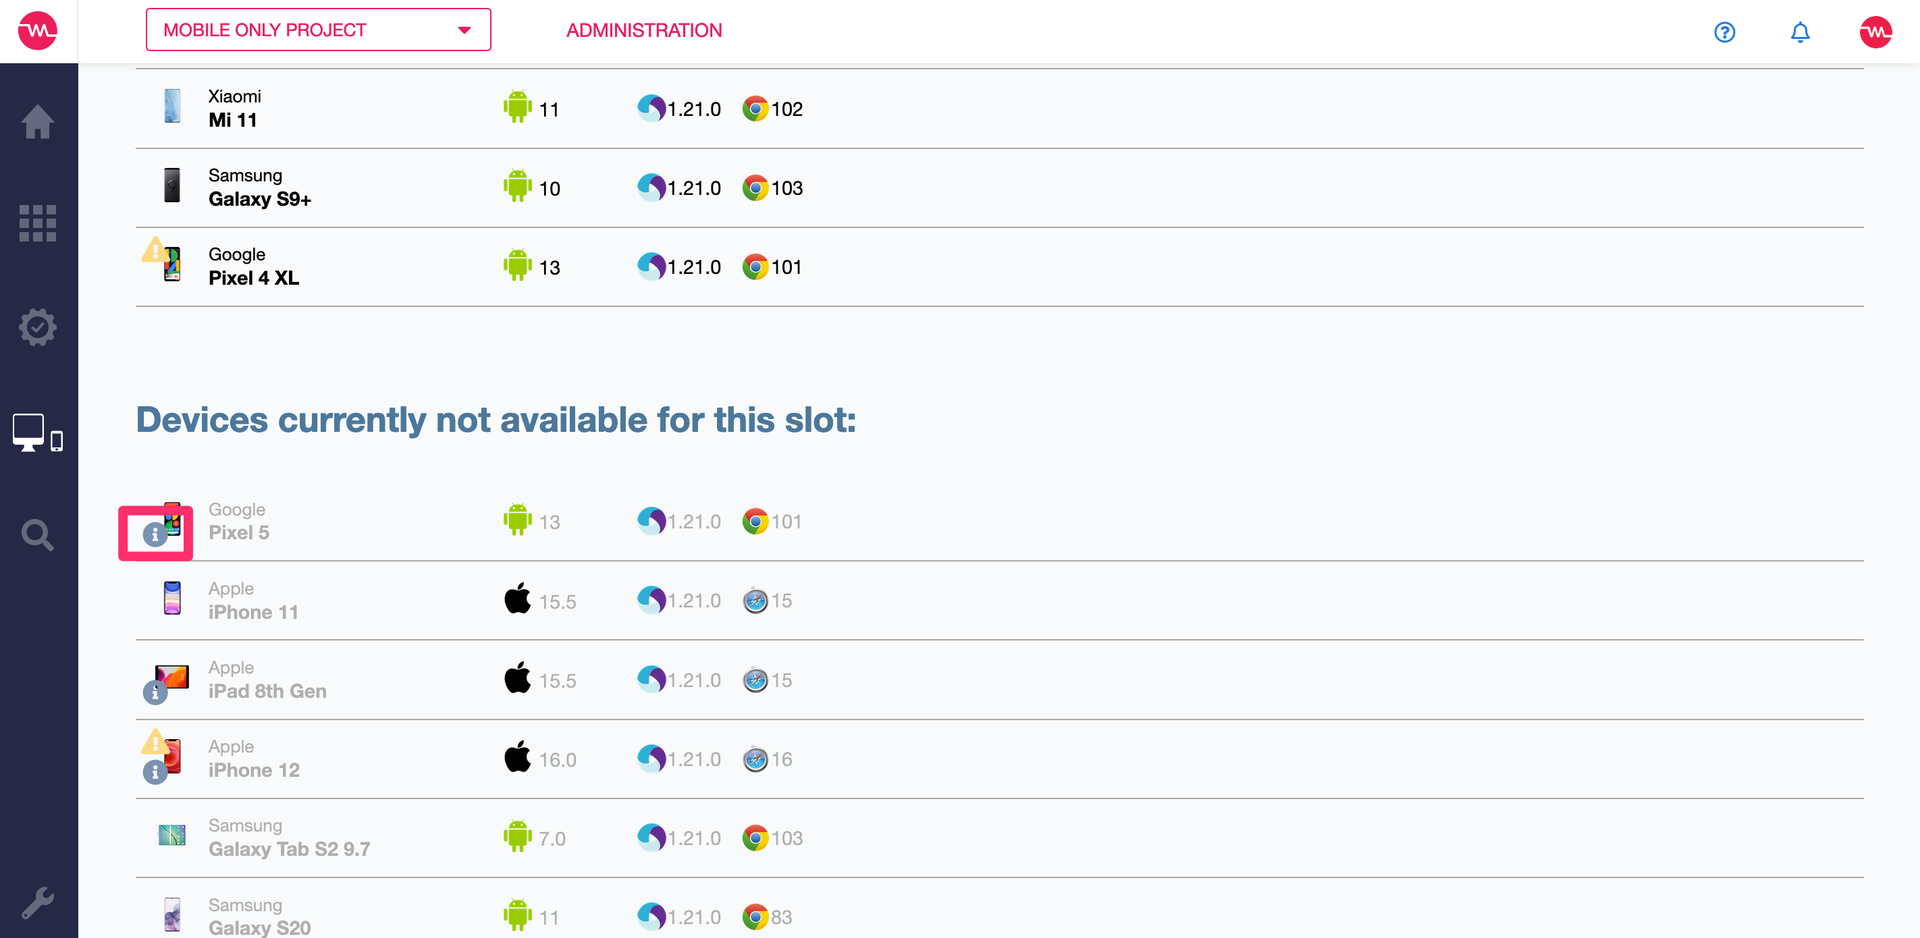Open the gear checkmark sidebar icon
The image size is (1920, 938).
click(x=38, y=327)
